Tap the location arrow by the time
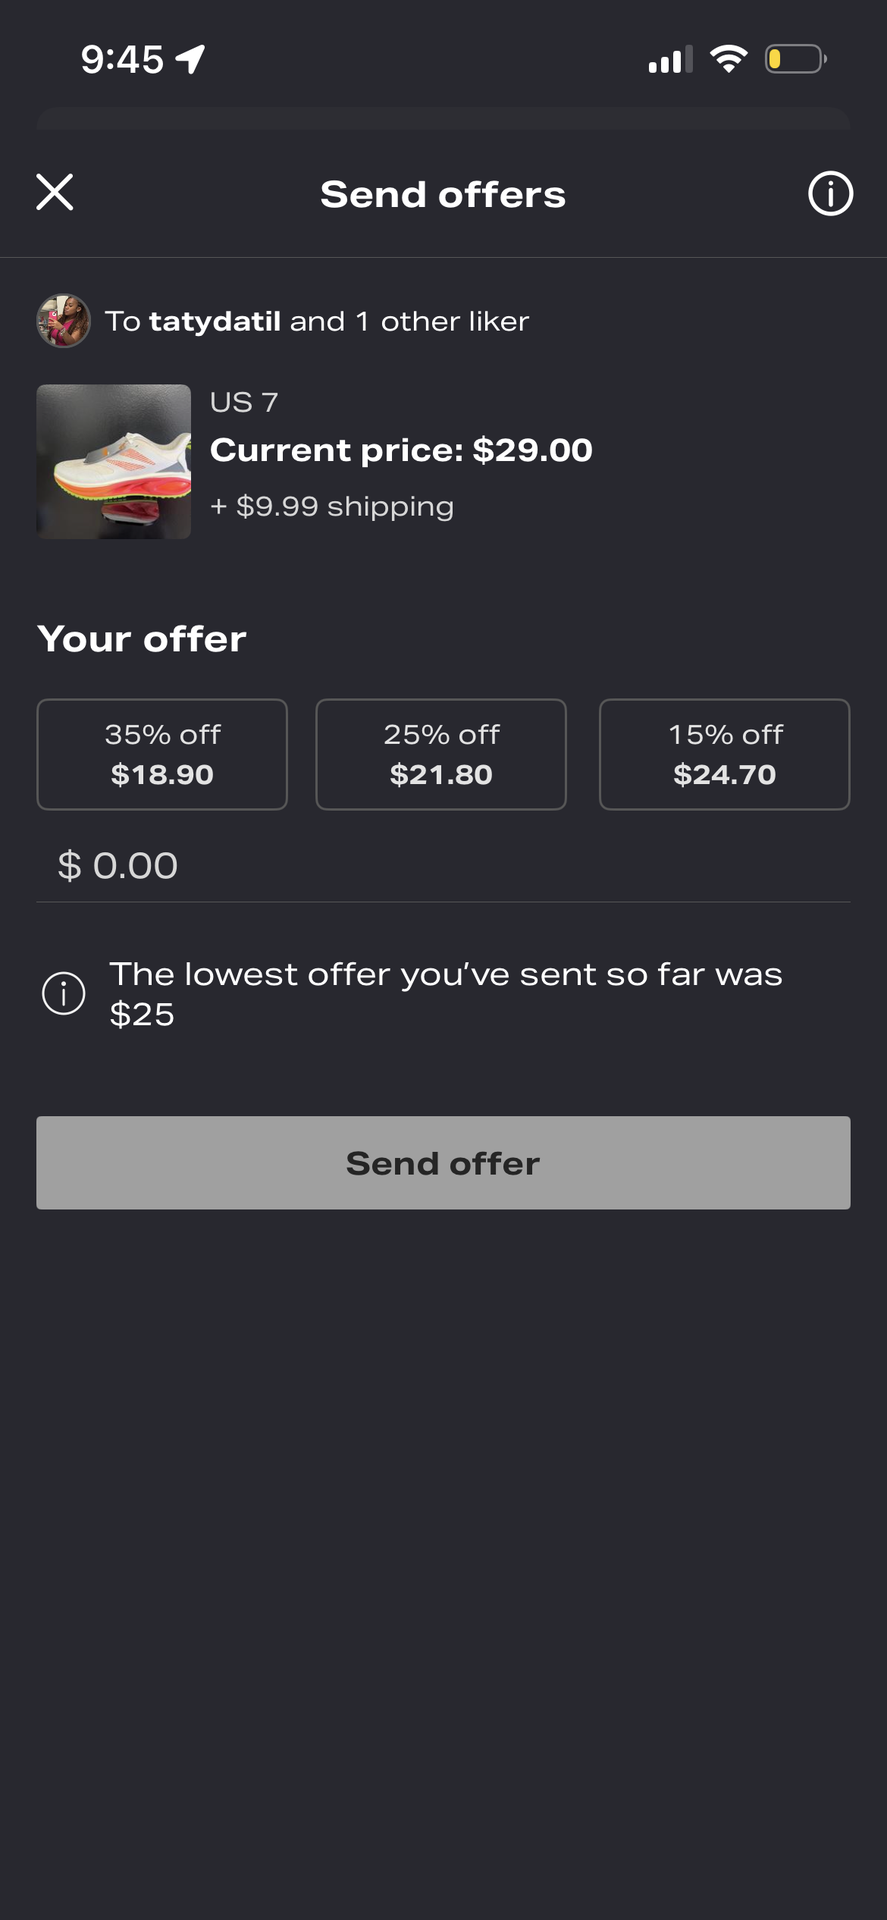 190,59
